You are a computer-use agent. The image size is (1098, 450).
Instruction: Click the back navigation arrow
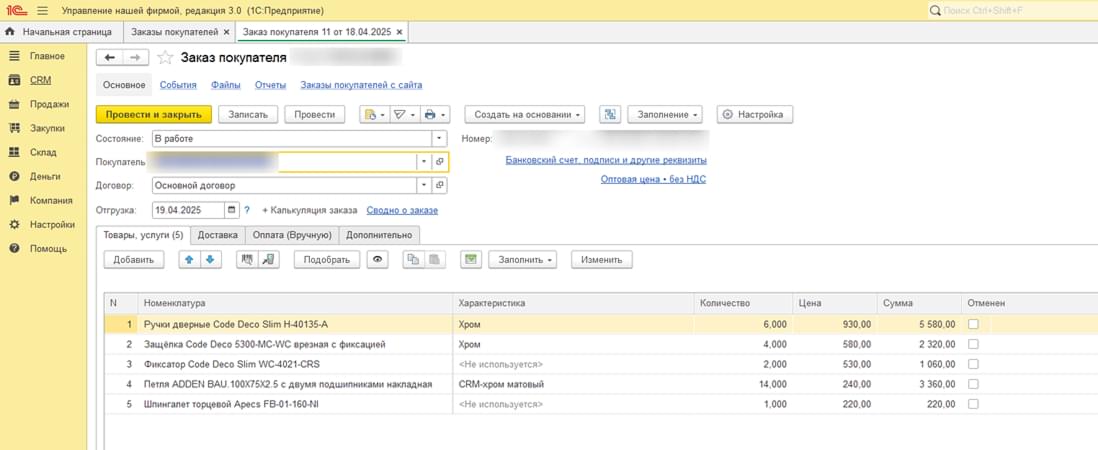(x=110, y=58)
